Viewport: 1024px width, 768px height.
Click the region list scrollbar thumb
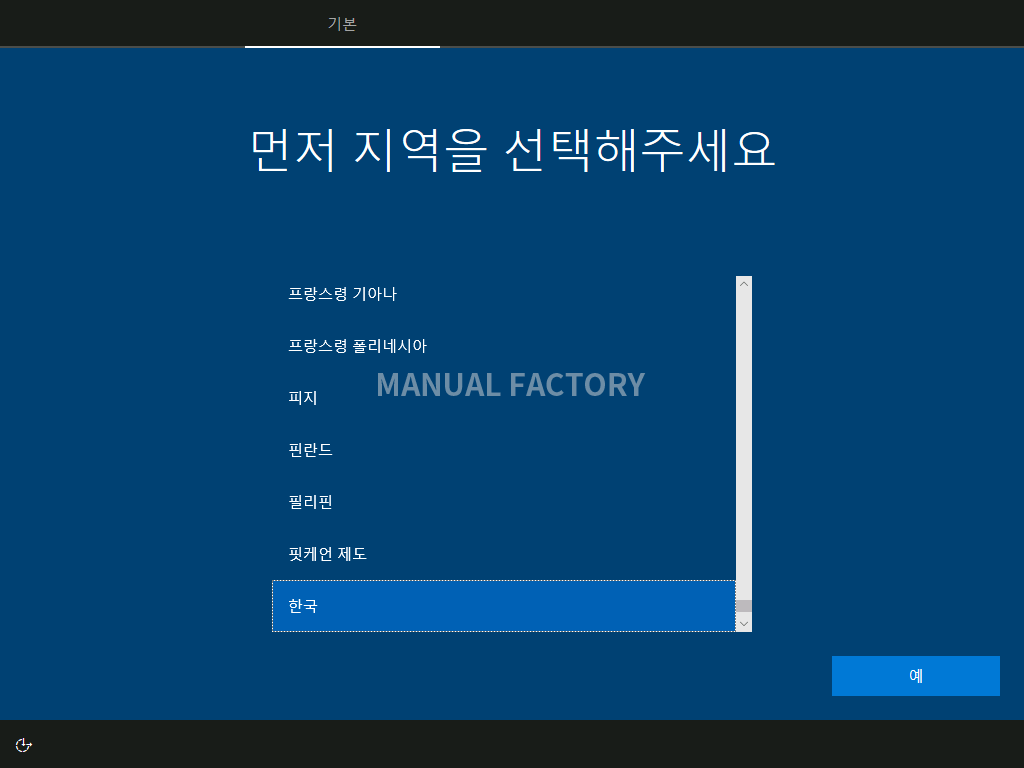(x=744, y=606)
